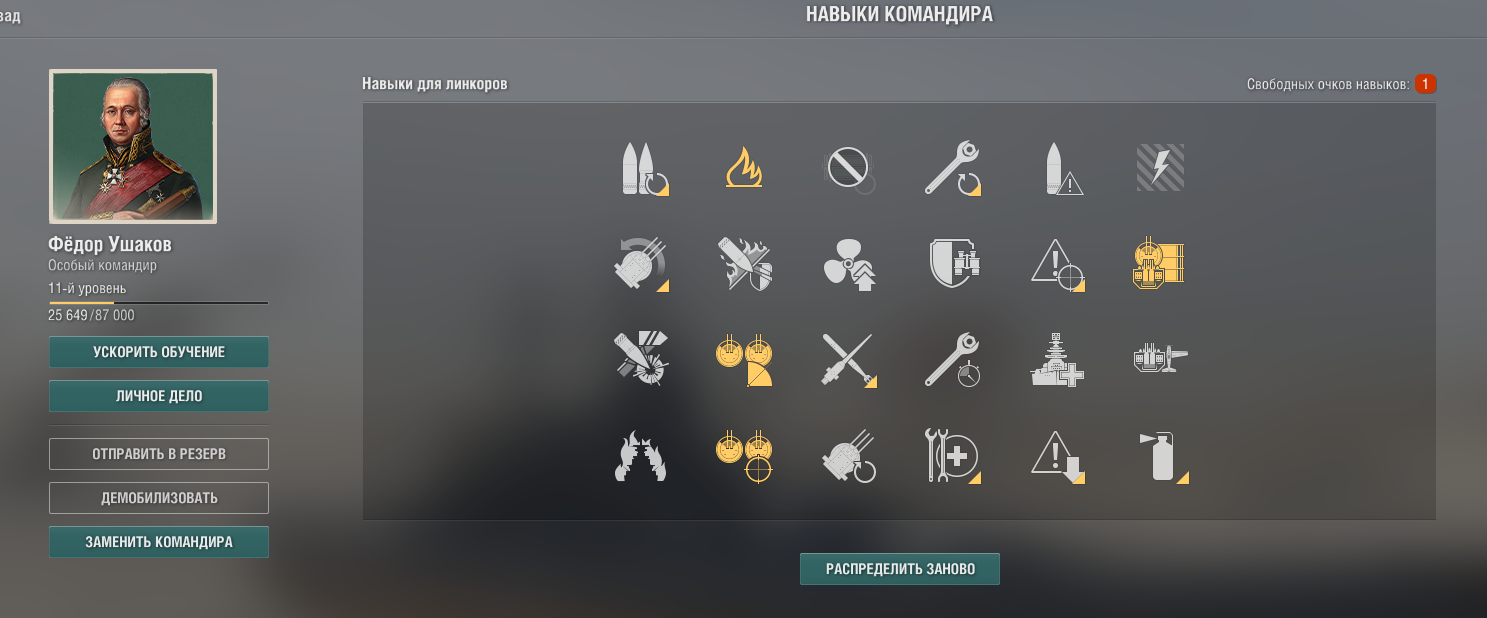Click the warning triangle with crosshair skill
This screenshot has width=1487, height=618.
pos(1058,264)
